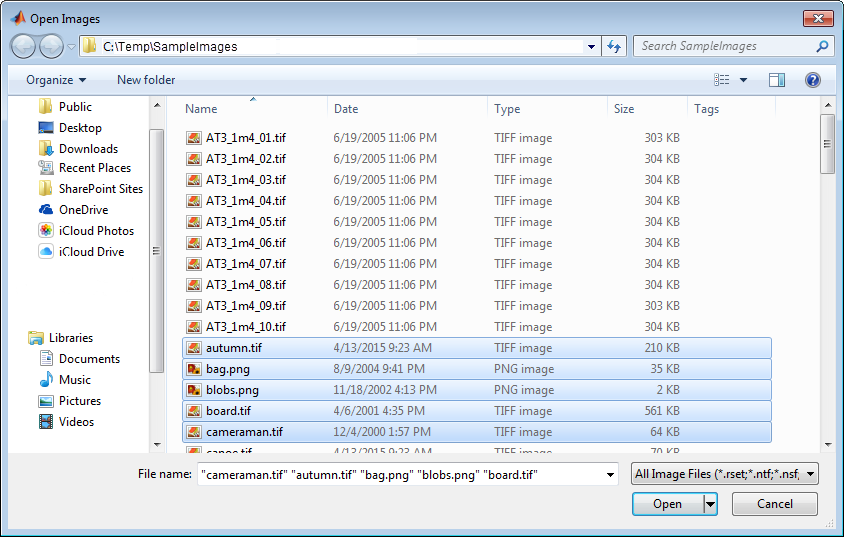Click the navigation pane scrollbar up arrow

[x=157, y=105]
